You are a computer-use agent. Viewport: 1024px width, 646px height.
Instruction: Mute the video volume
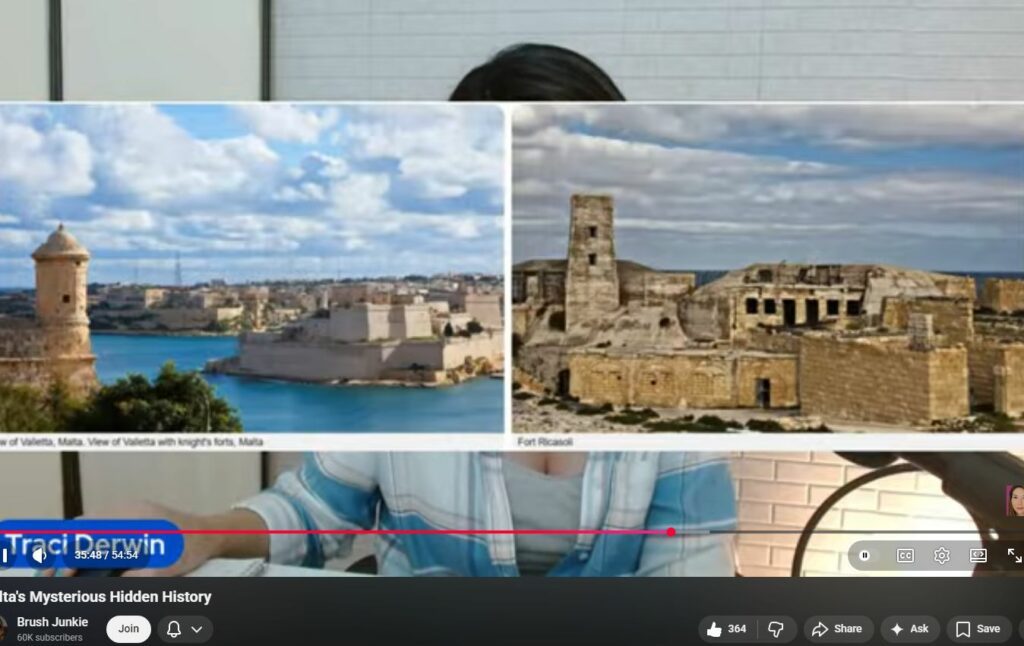coord(39,555)
